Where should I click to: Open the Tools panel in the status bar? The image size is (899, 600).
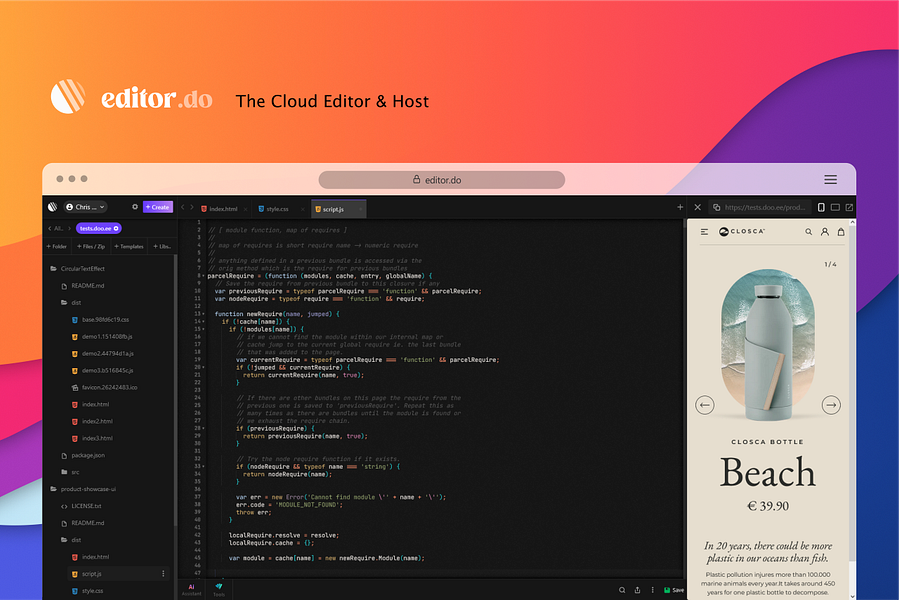click(219, 591)
